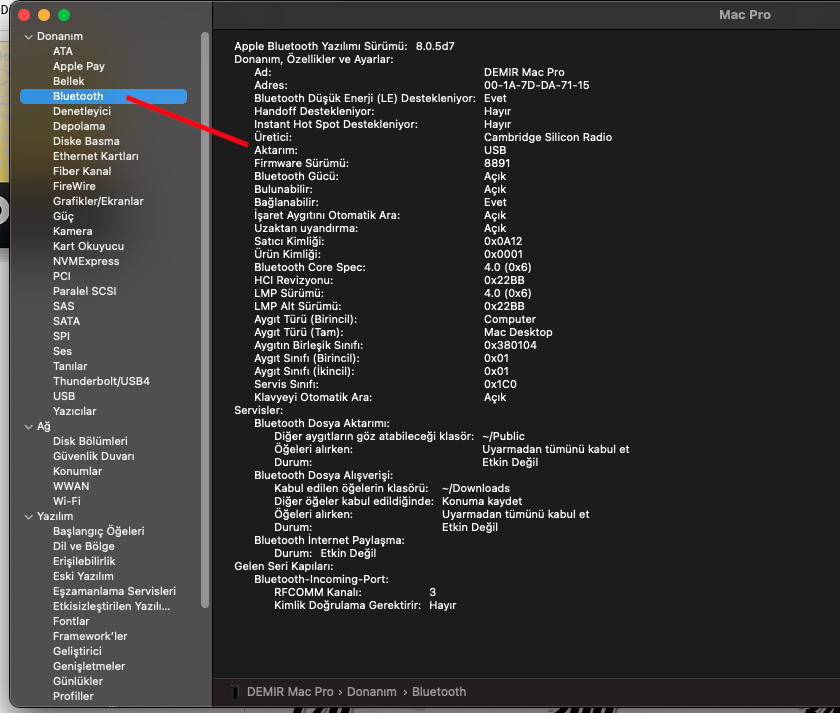
Task: Select the Bellek hardware entry
Action: pyautogui.click(x=69, y=82)
